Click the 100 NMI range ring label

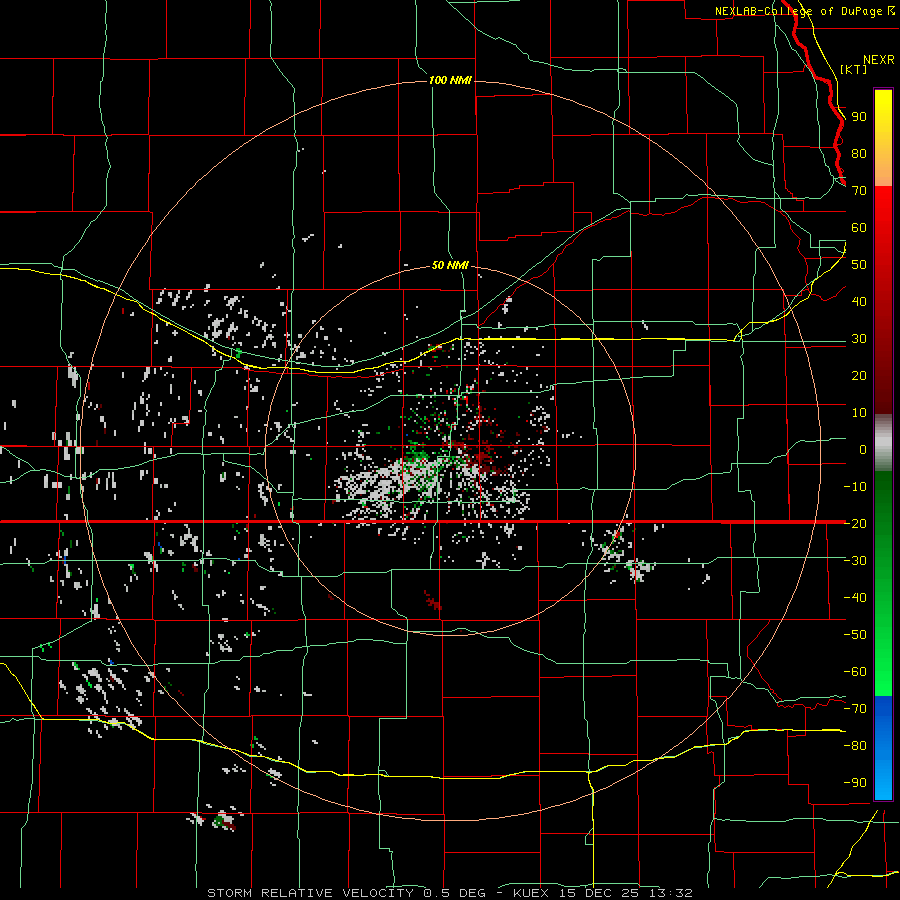coord(450,80)
